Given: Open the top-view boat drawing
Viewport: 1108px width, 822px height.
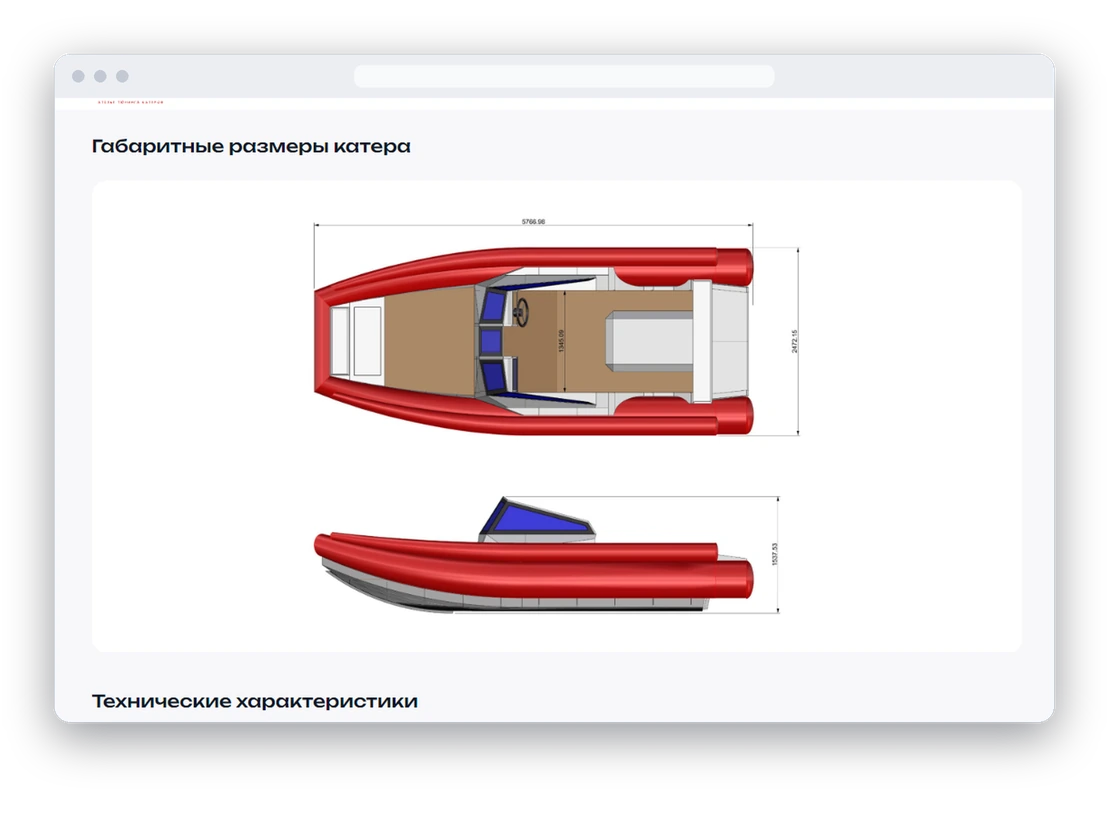Looking at the screenshot, I should pos(556,329).
